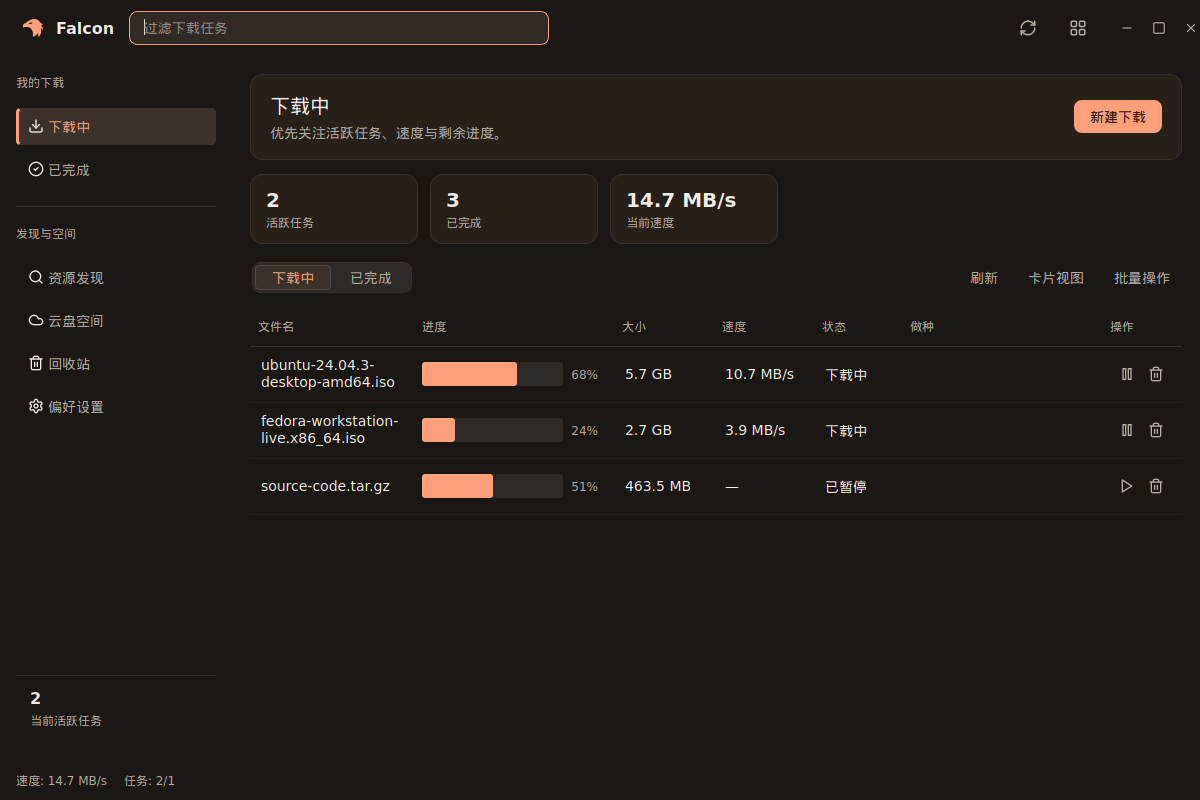1200x800 pixels.
Task: Click the Falcon bird logo icon
Action: [33, 28]
